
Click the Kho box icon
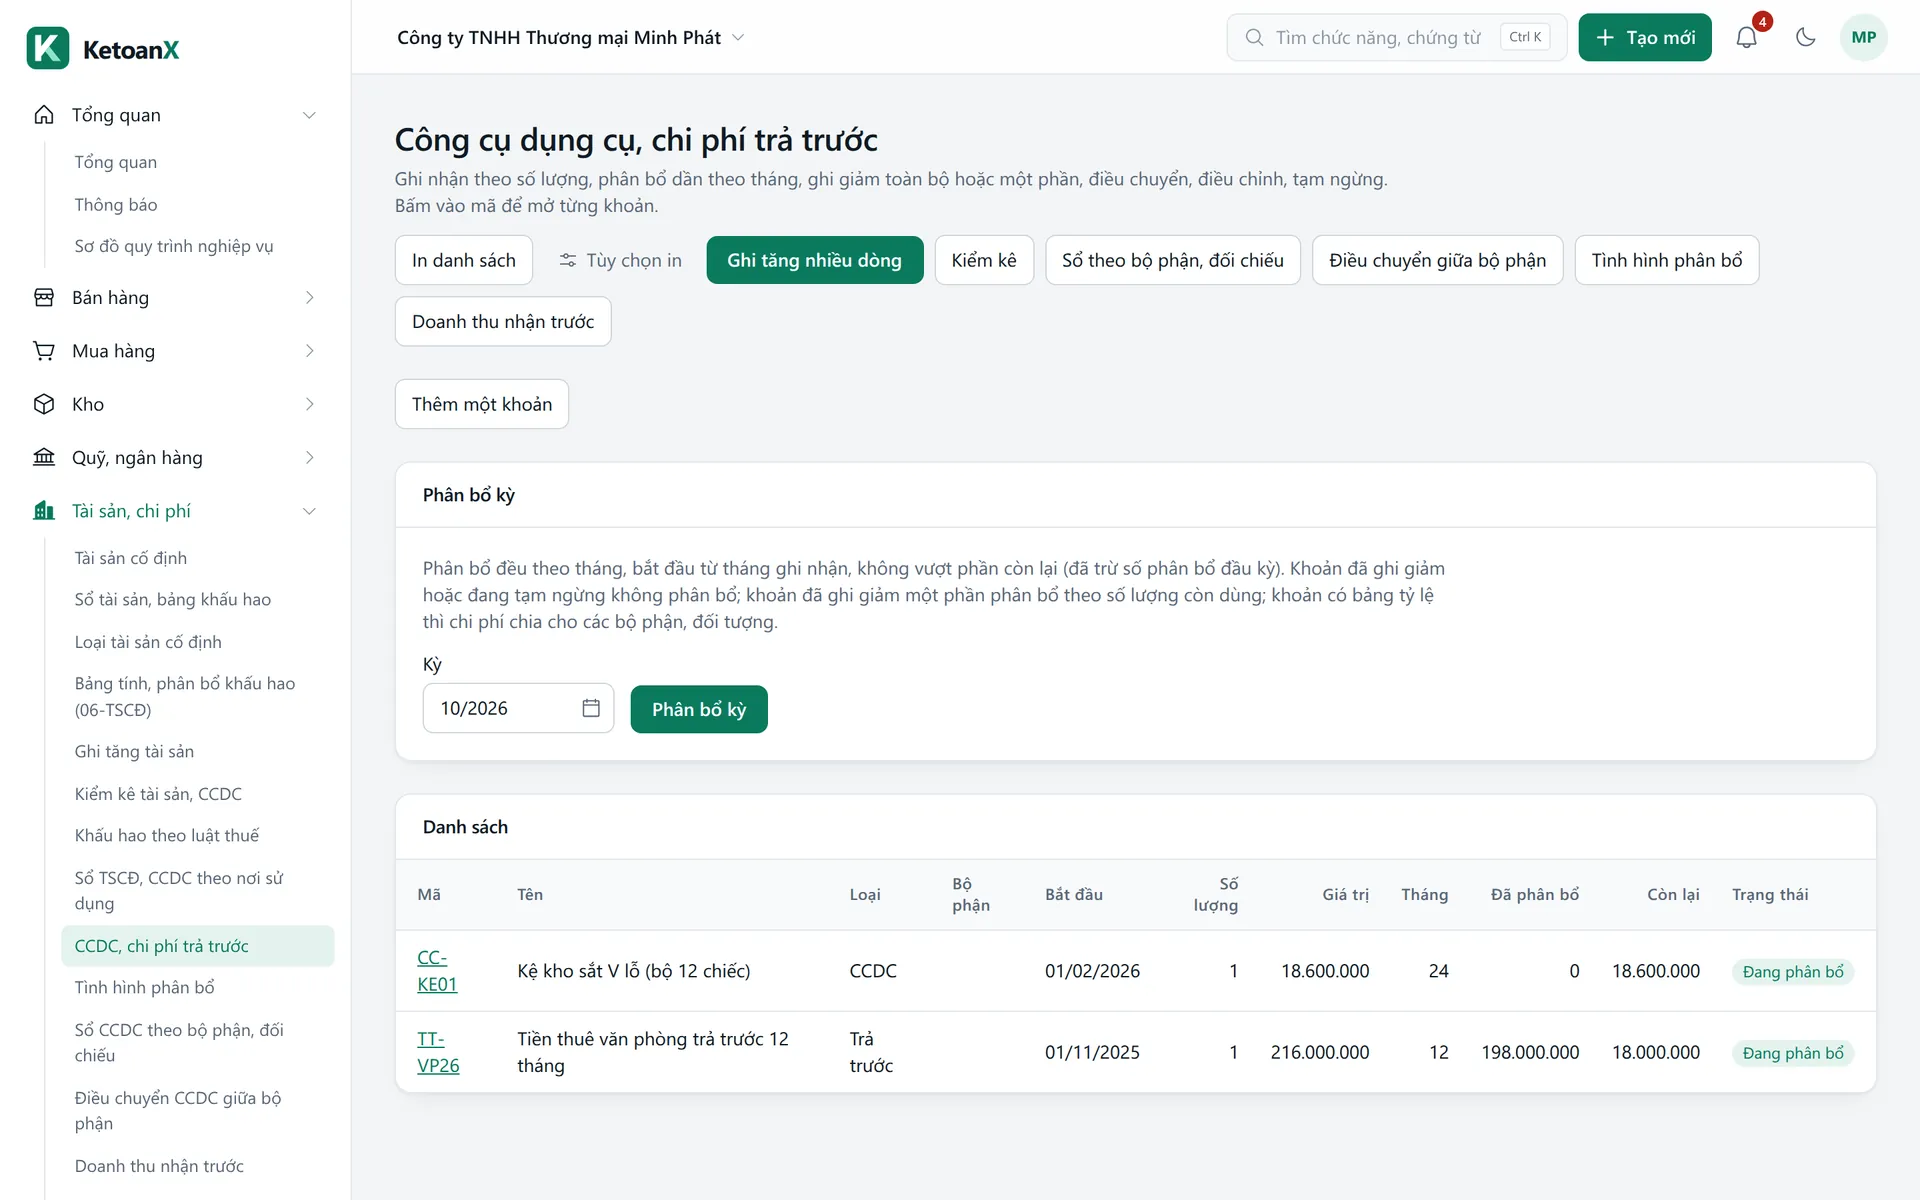coord(44,404)
